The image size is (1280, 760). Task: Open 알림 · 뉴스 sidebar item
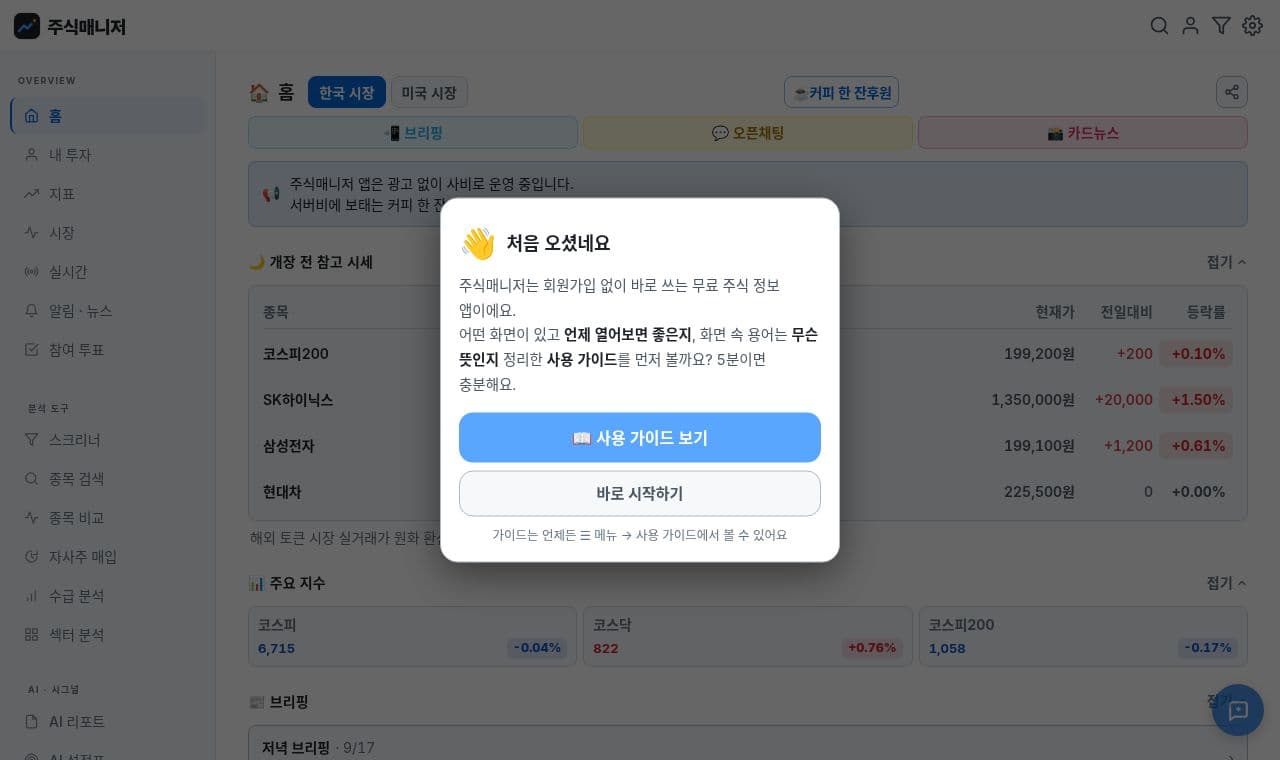(108, 311)
